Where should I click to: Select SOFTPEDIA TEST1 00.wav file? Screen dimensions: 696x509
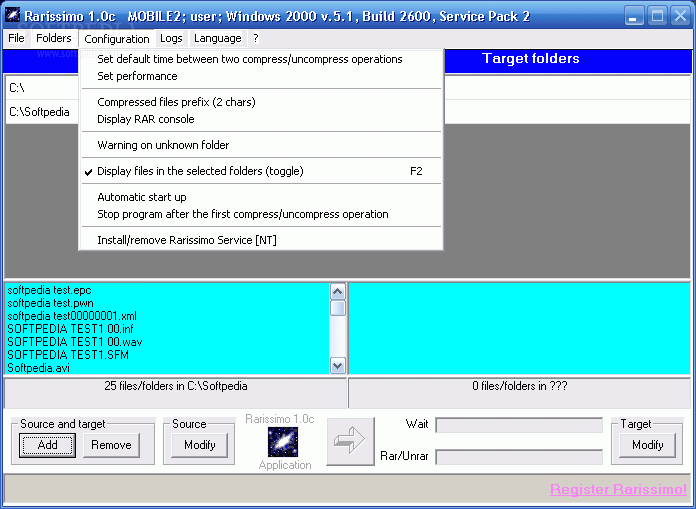75,342
